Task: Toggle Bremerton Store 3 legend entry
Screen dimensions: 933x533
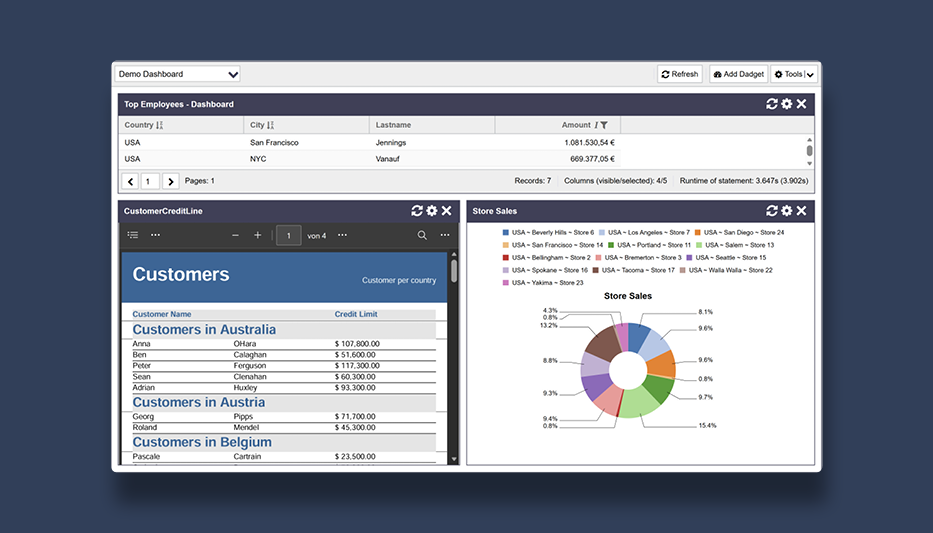Action: pyautogui.click(x=638, y=258)
